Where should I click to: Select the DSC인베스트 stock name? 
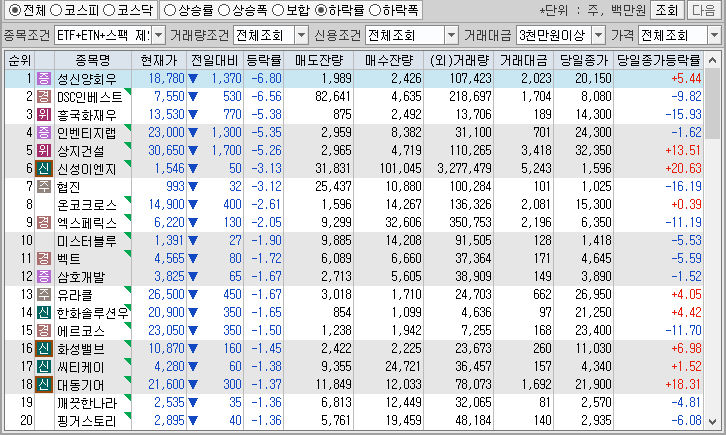pyautogui.click(x=89, y=97)
